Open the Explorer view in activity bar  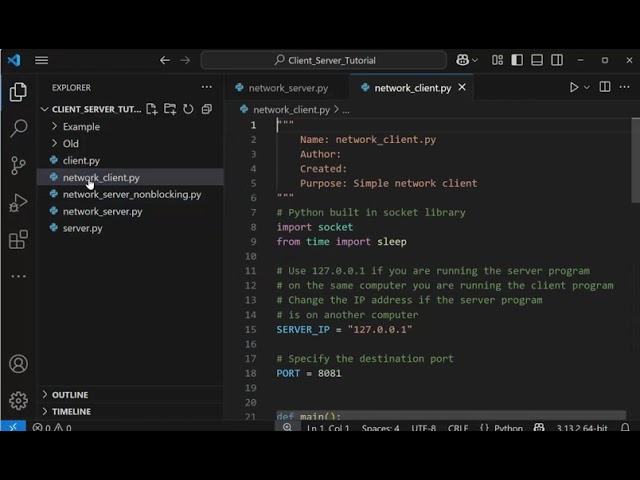tap(18, 91)
